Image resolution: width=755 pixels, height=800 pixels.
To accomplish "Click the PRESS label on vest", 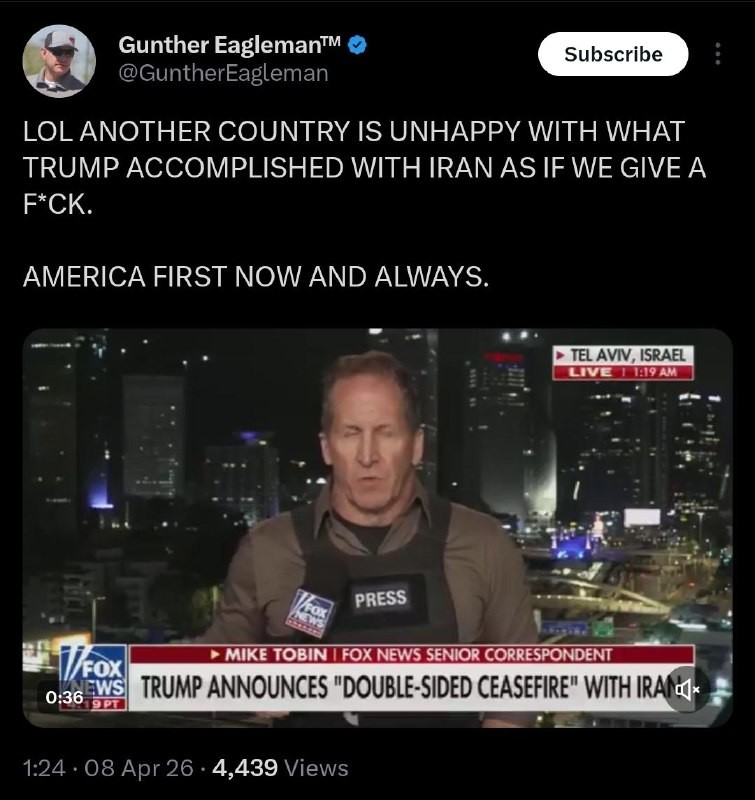I will [381, 598].
